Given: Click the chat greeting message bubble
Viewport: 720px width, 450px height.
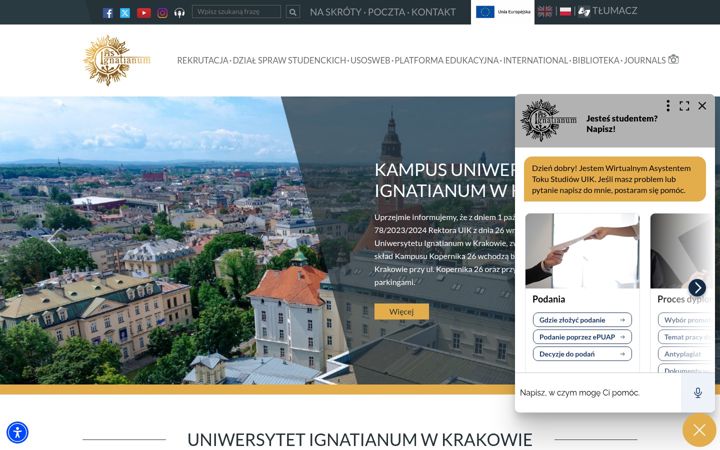Looking at the screenshot, I should pos(615,179).
